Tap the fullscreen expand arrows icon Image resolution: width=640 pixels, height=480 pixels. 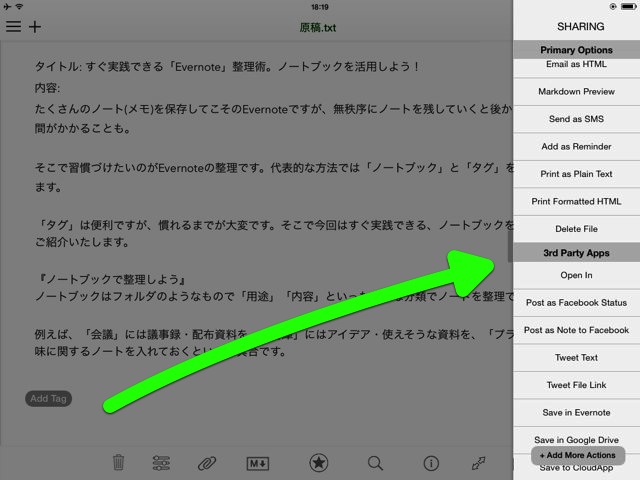tap(478, 463)
